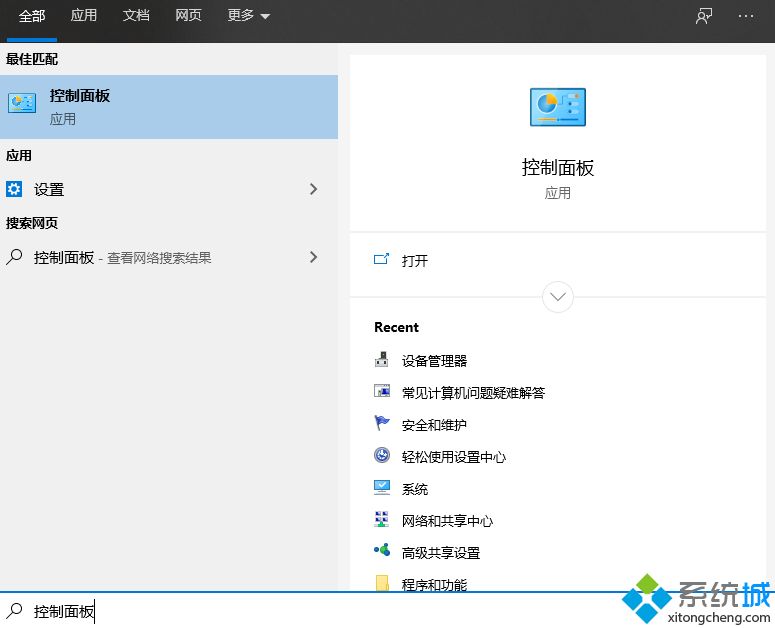The width and height of the screenshot is (775, 628).
Task: Click the network sharing center icon
Action: click(x=381, y=519)
